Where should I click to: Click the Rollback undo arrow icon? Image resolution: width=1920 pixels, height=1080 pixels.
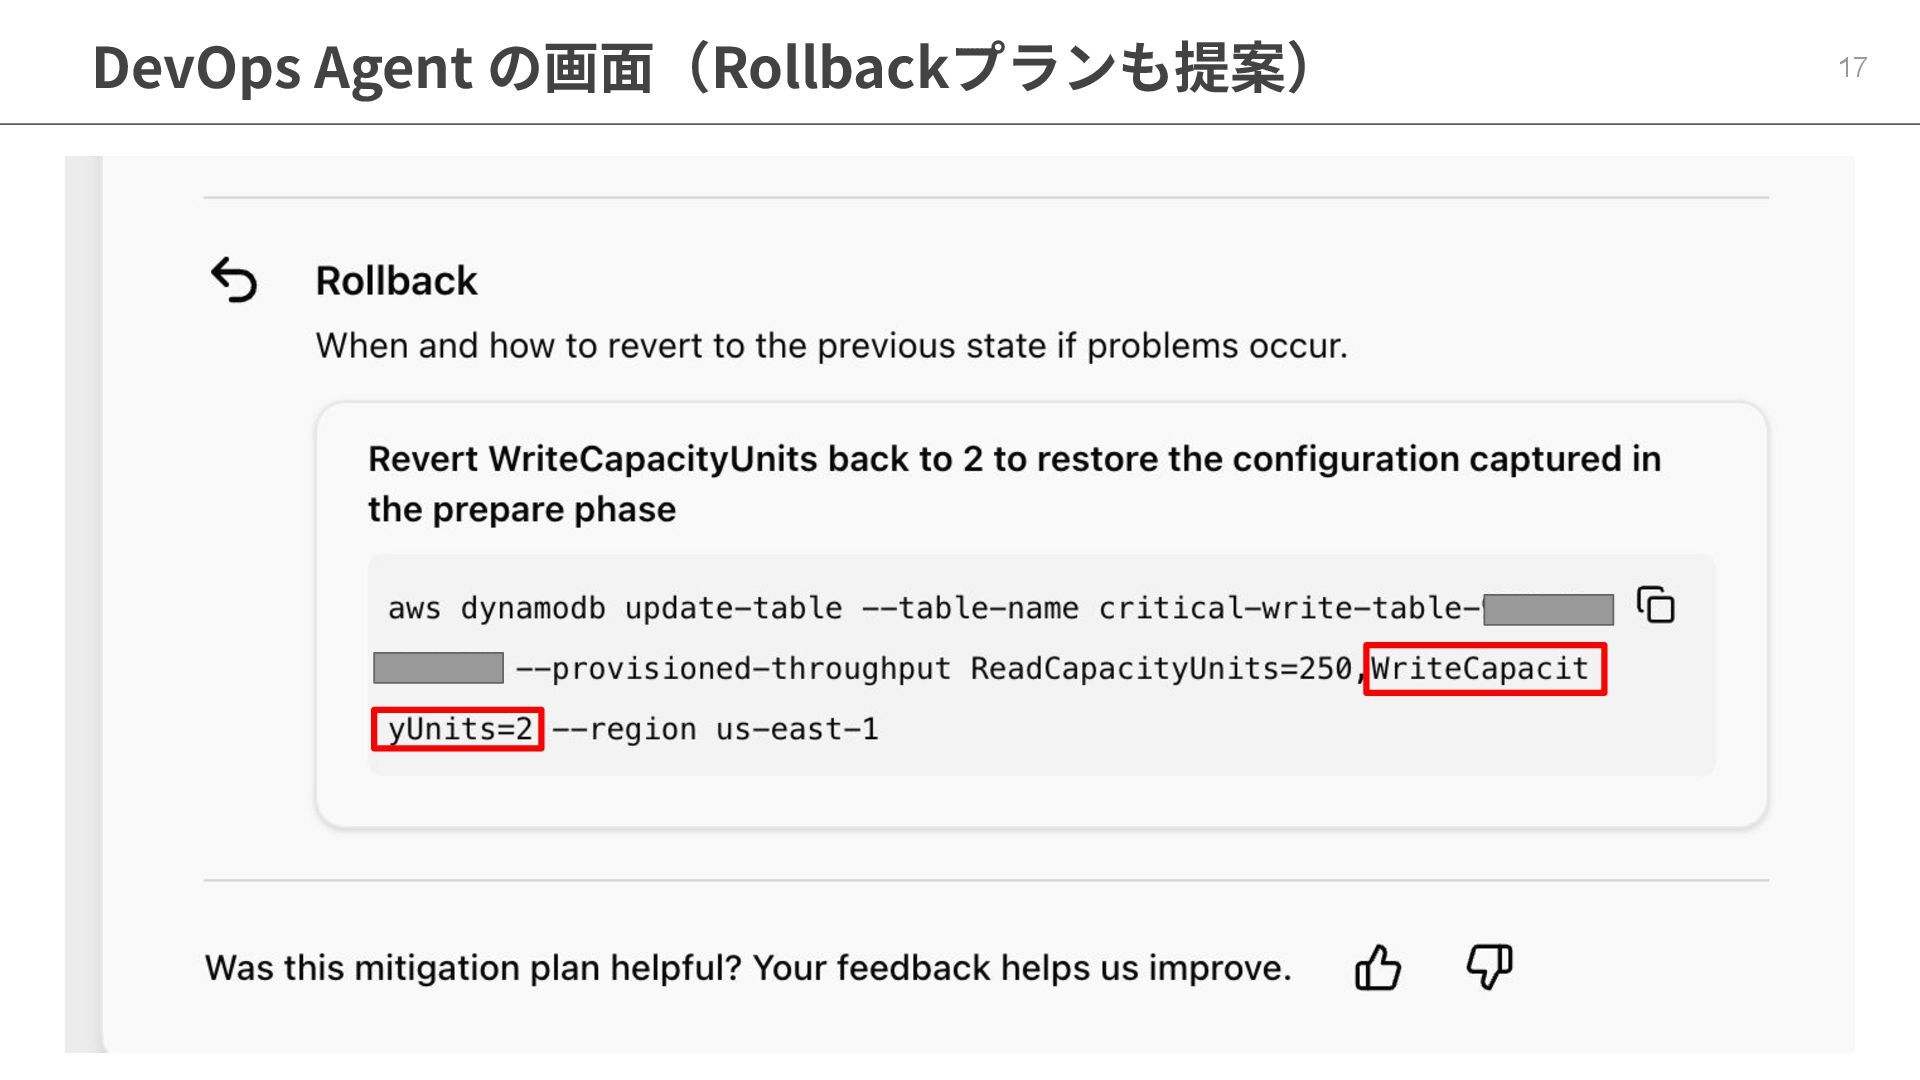[234, 280]
